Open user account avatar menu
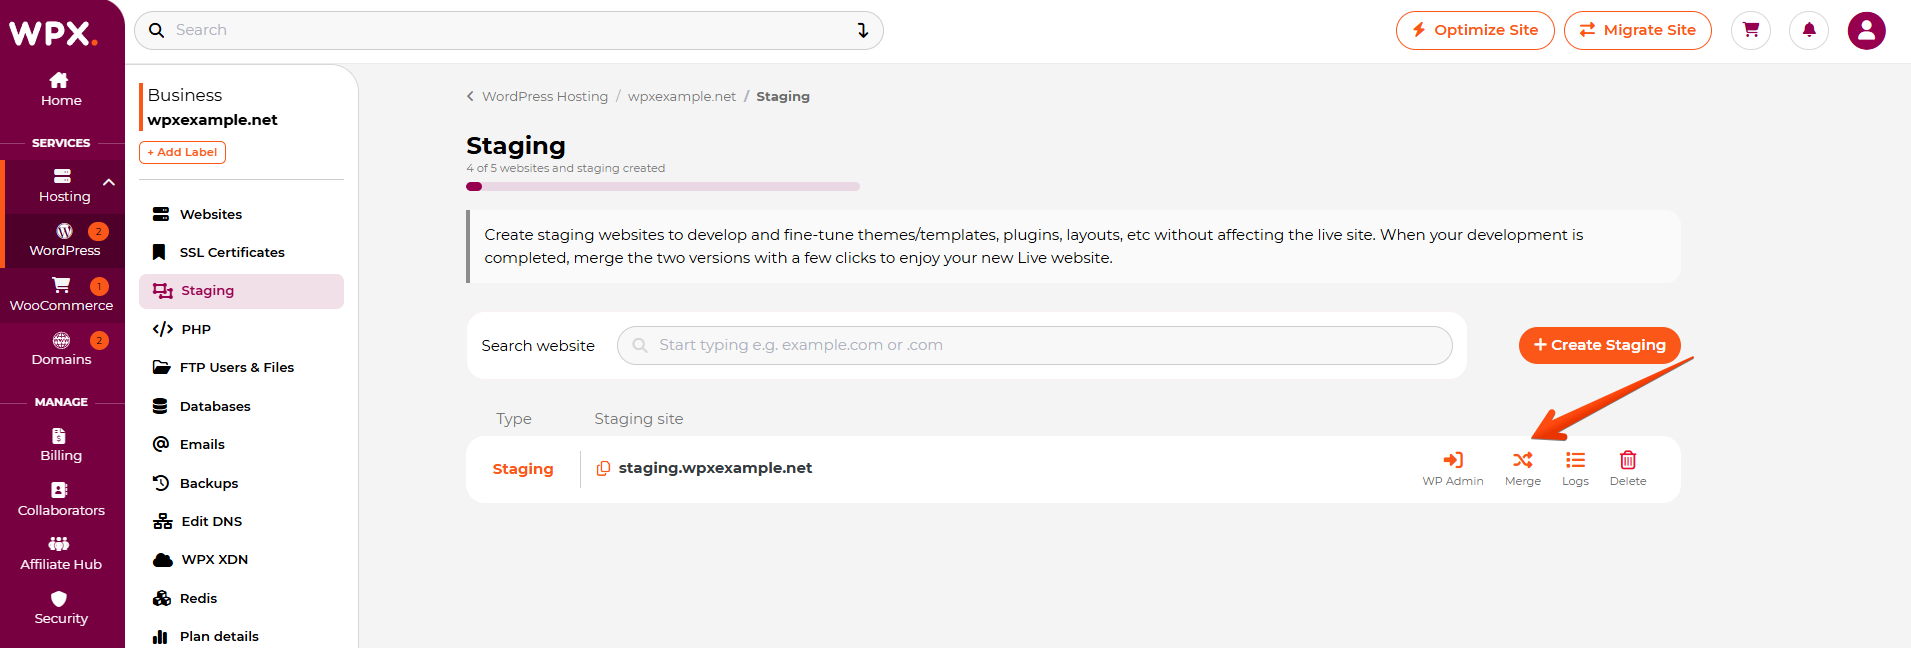The height and width of the screenshot is (648, 1911). click(x=1866, y=30)
